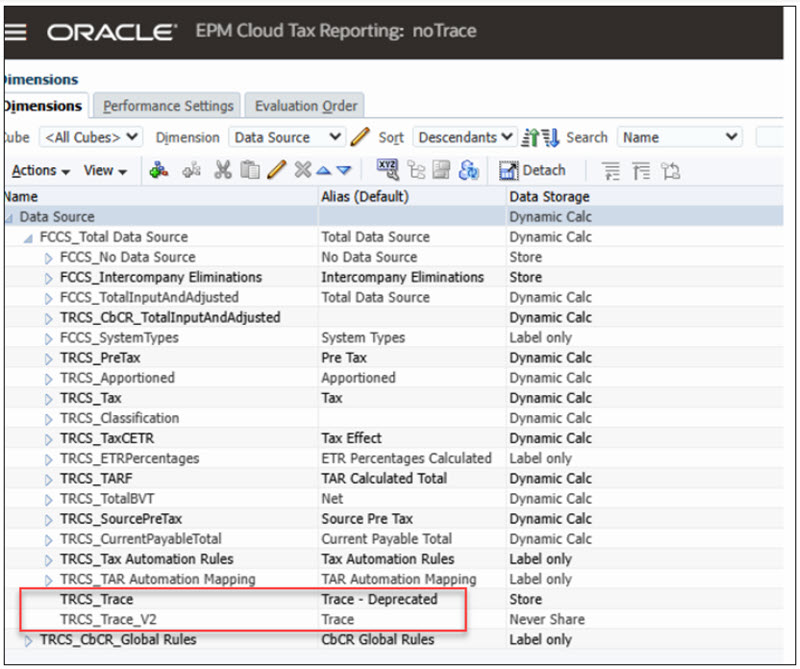Click the Paste clipboard icon
The image size is (800, 669).
point(250,170)
